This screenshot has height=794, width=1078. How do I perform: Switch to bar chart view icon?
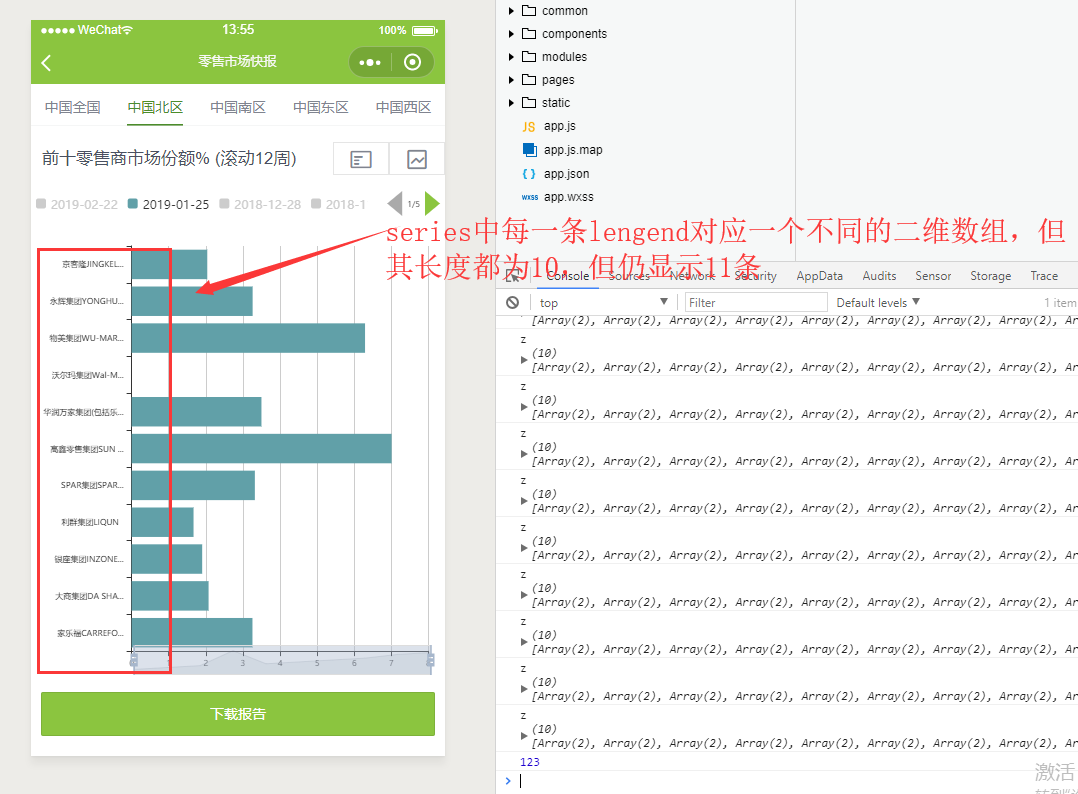pos(361,159)
